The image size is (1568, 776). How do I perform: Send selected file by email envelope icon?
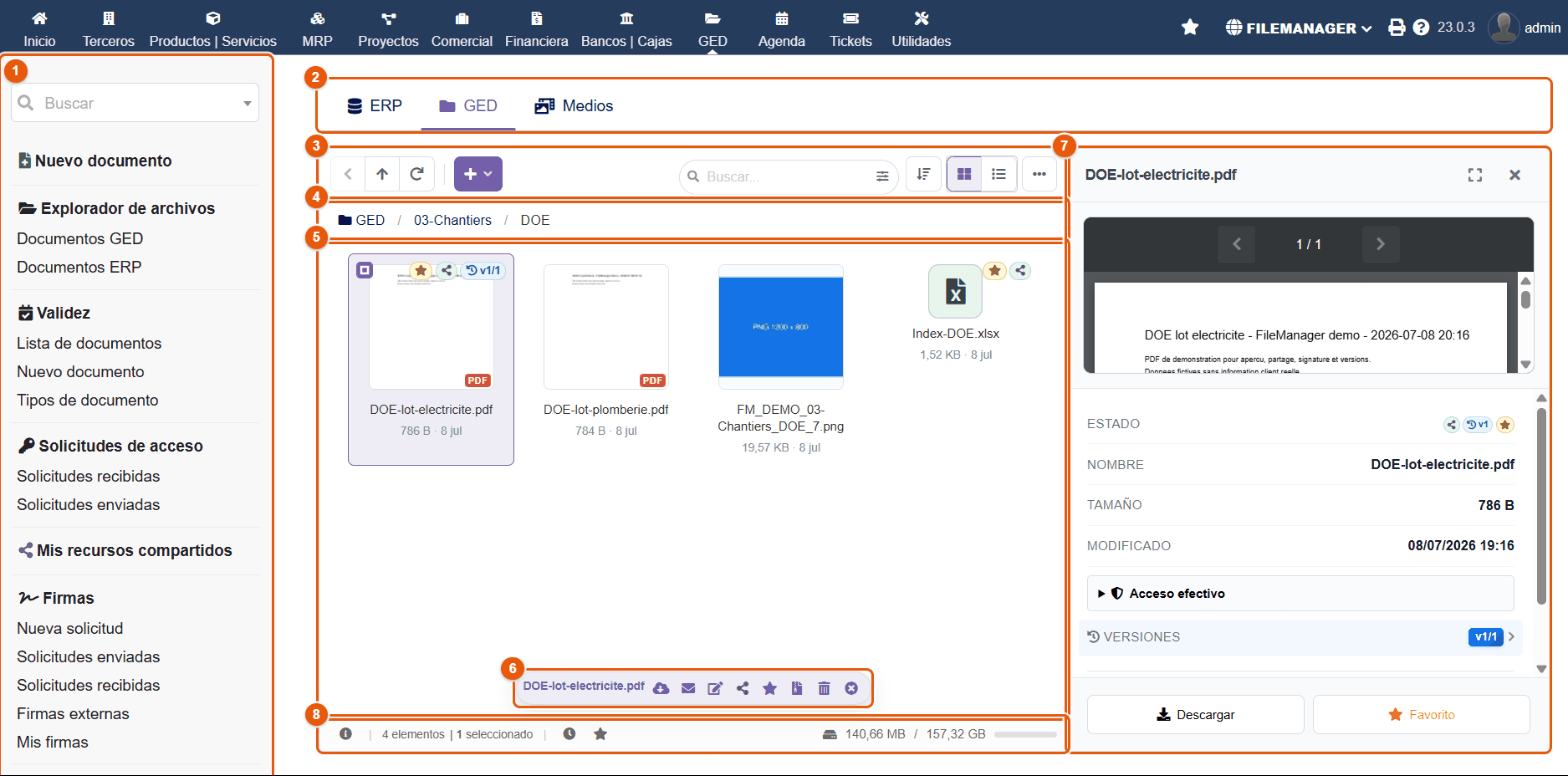(688, 688)
